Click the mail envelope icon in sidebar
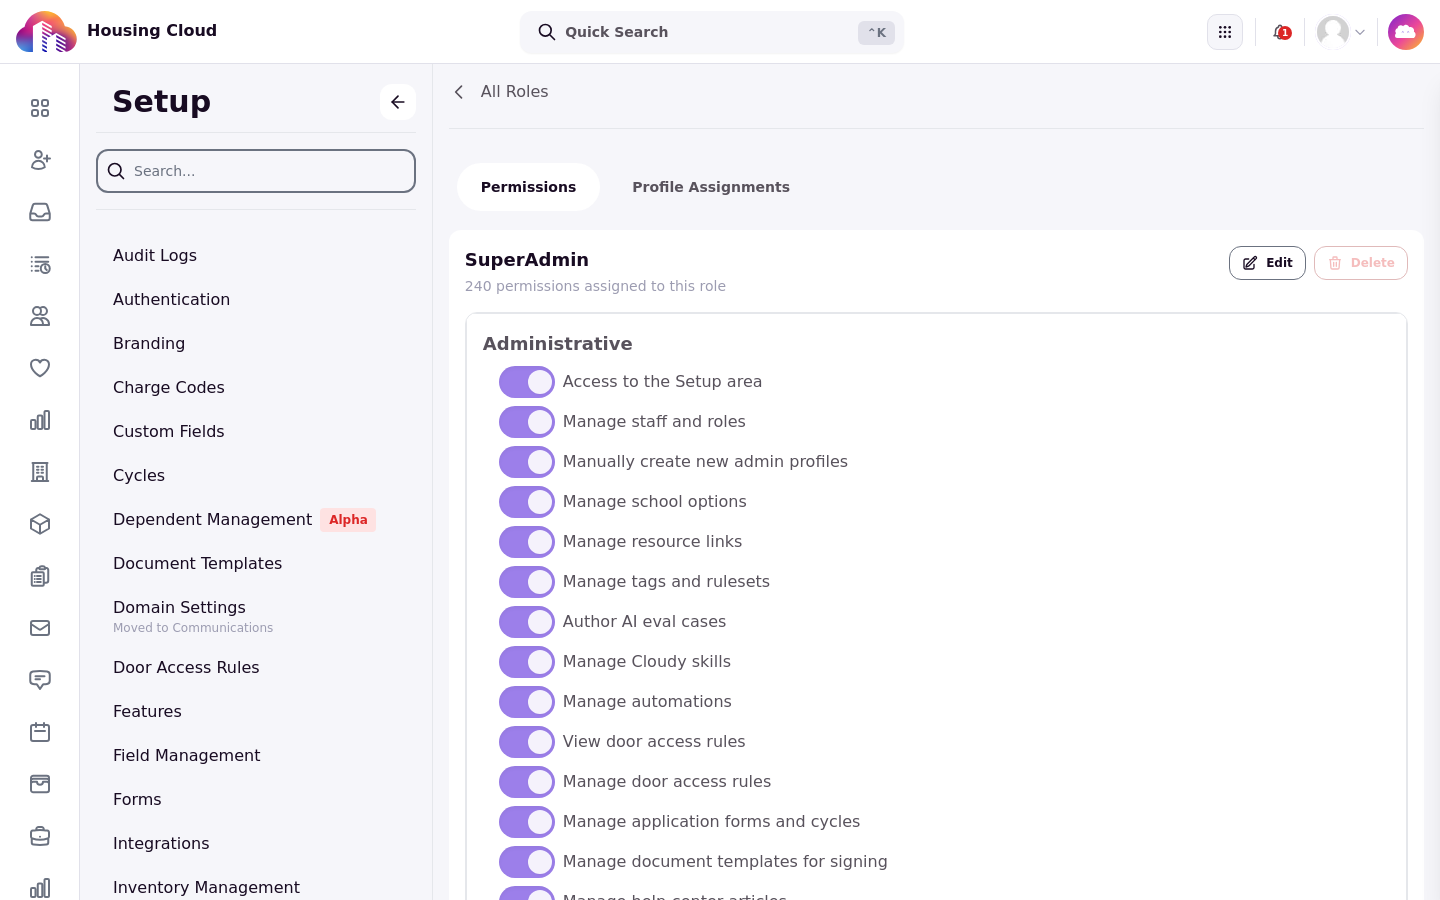Image resolution: width=1440 pixels, height=900 pixels. (40, 628)
